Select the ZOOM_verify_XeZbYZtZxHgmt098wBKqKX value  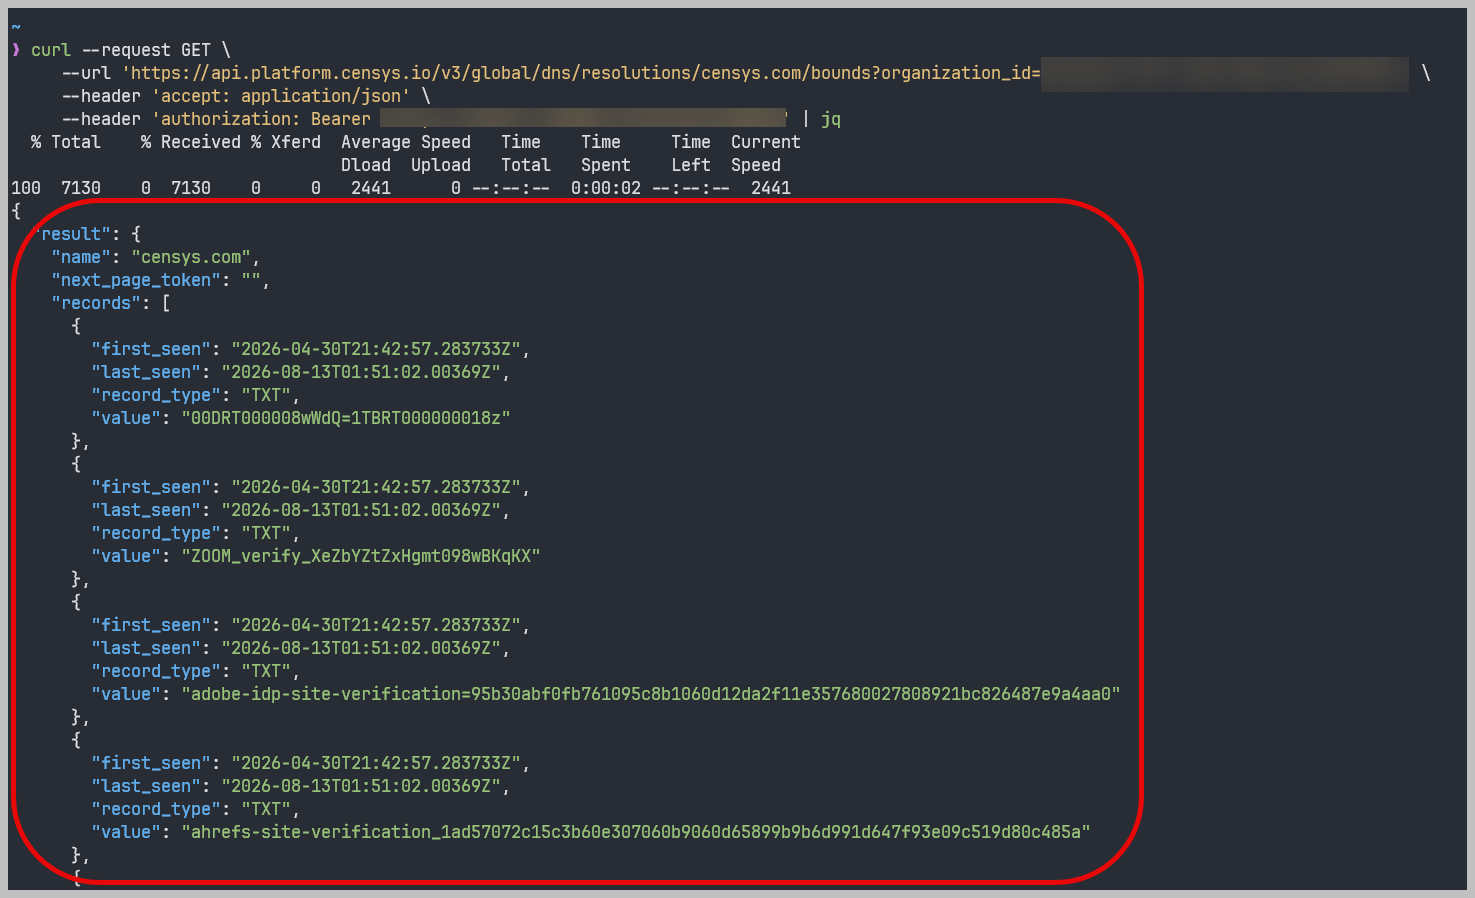tap(361, 556)
